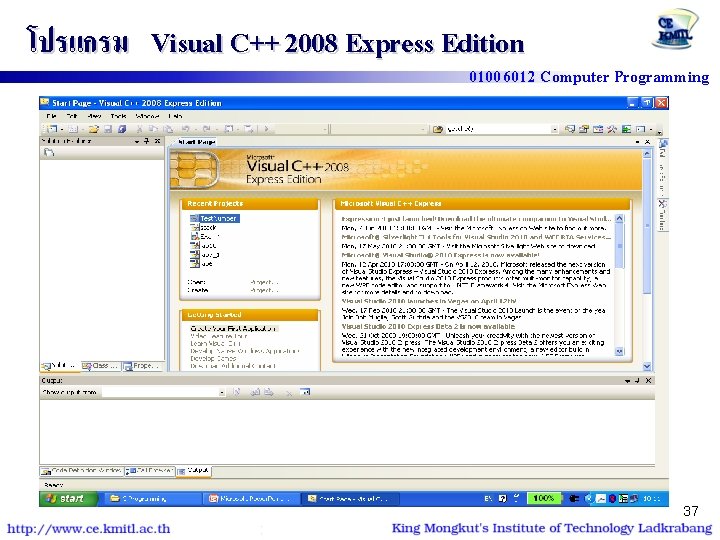The image size is (720, 540).
Task: Click the Paste icon in toolbar
Action: click(x=168, y=129)
